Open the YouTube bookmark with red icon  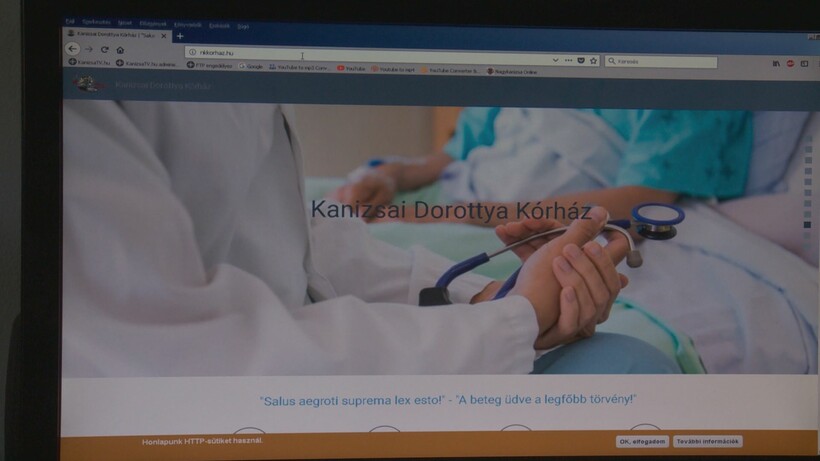click(x=351, y=68)
